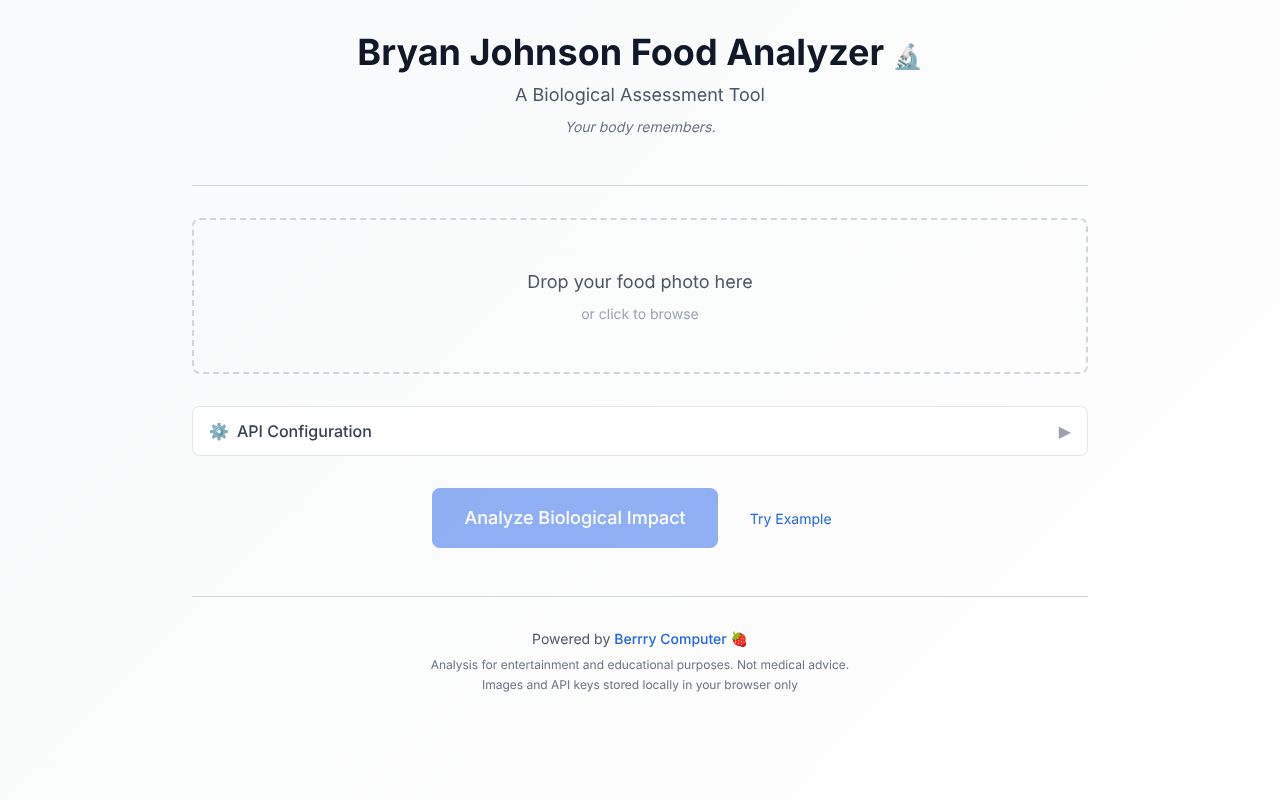This screenshot has width=1280, height=800.
Task: Click the 'A Biological Assessment Tool' subtitle
Action: pyautogui.click(x=640, y=95)
